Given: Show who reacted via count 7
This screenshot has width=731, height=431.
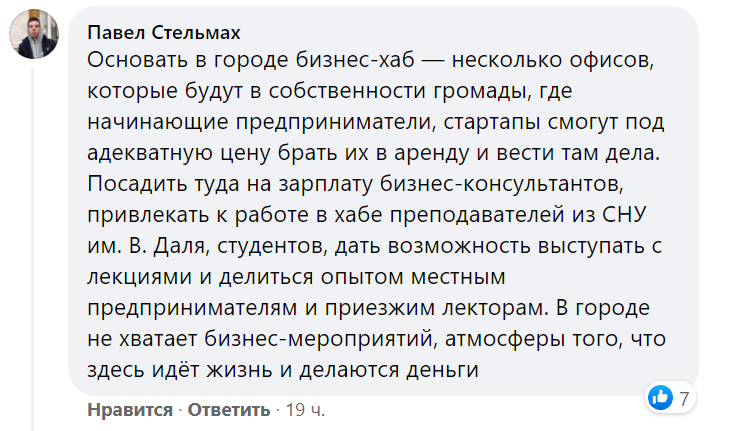Looking at the screenshot, I should [x=684, y=398].
